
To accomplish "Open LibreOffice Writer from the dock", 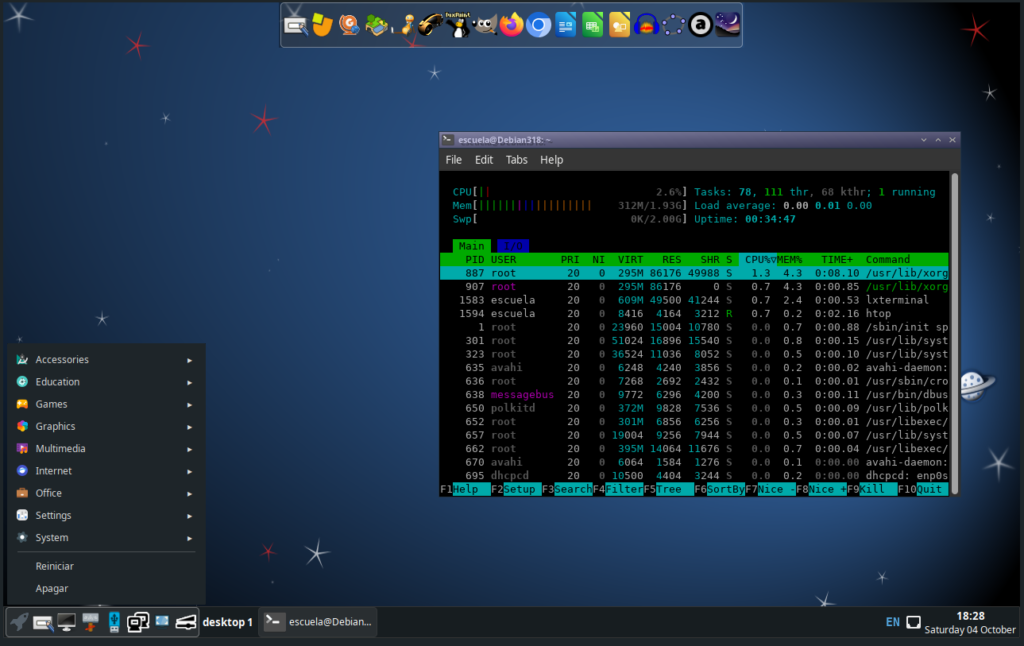I will 566,25.
